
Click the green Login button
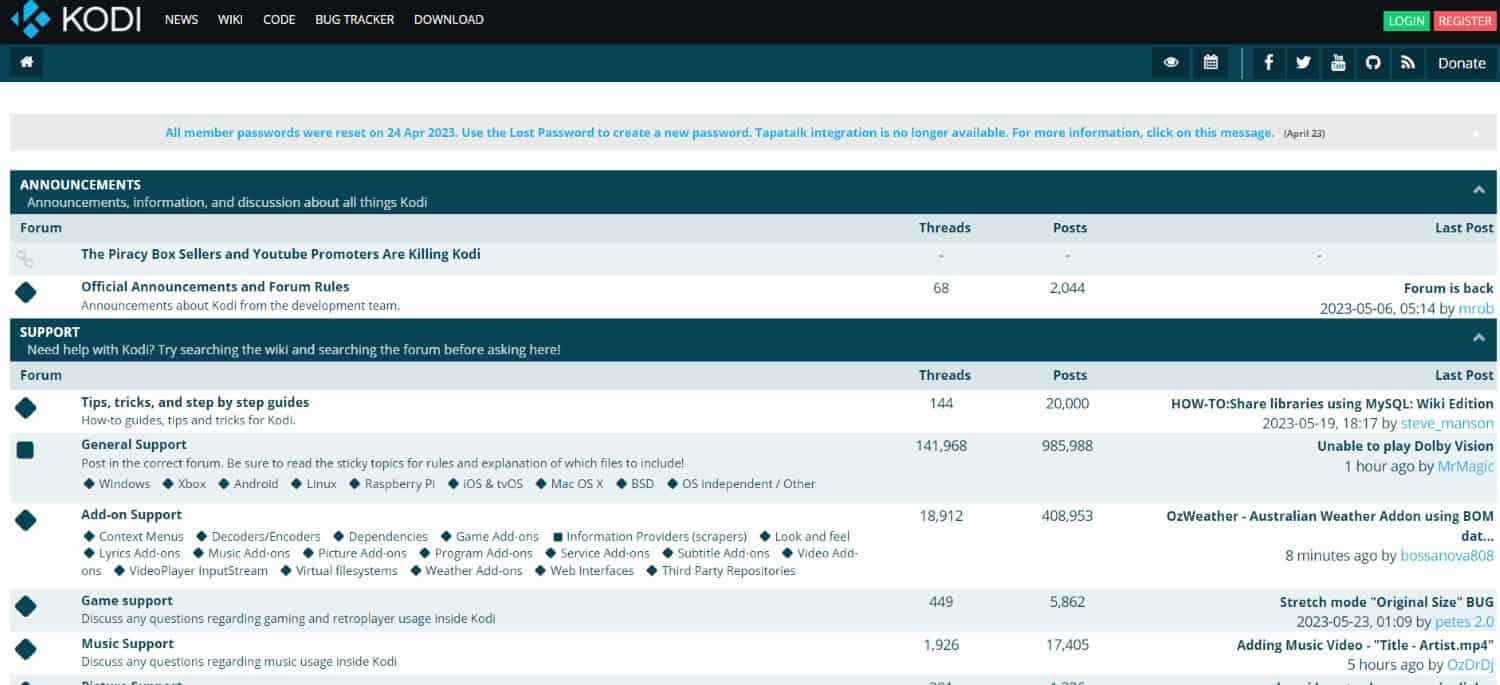coord(1407,21)
